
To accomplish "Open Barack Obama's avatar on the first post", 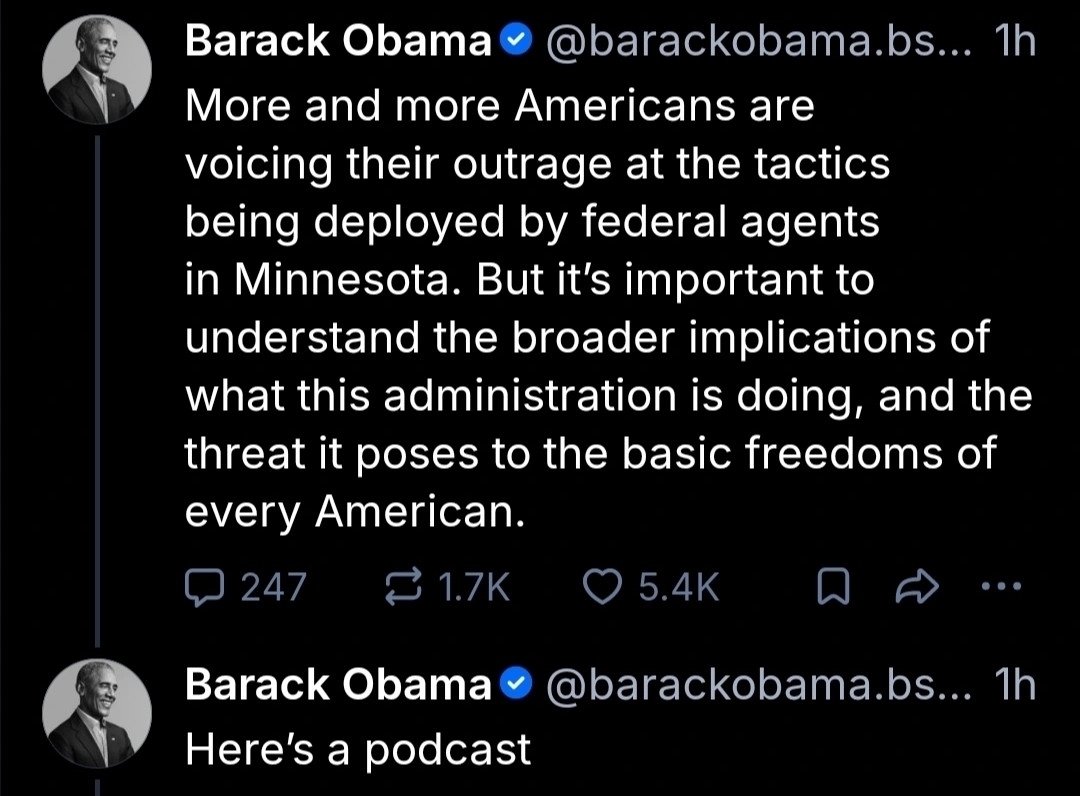I will [x=97, y=69].
